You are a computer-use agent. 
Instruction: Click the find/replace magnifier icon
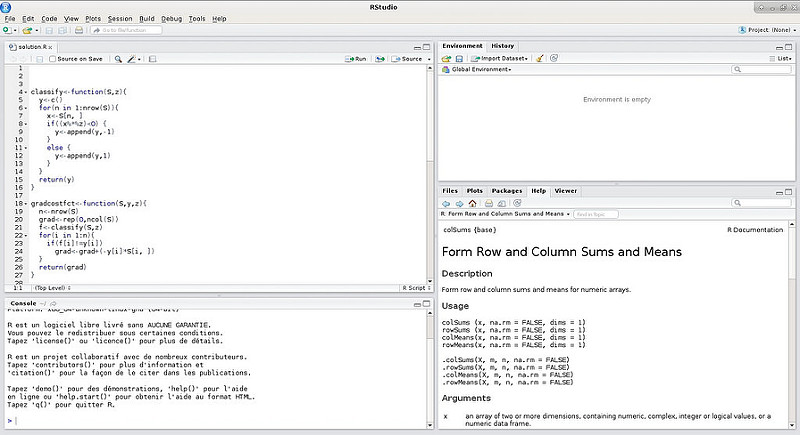pos(119,59)
